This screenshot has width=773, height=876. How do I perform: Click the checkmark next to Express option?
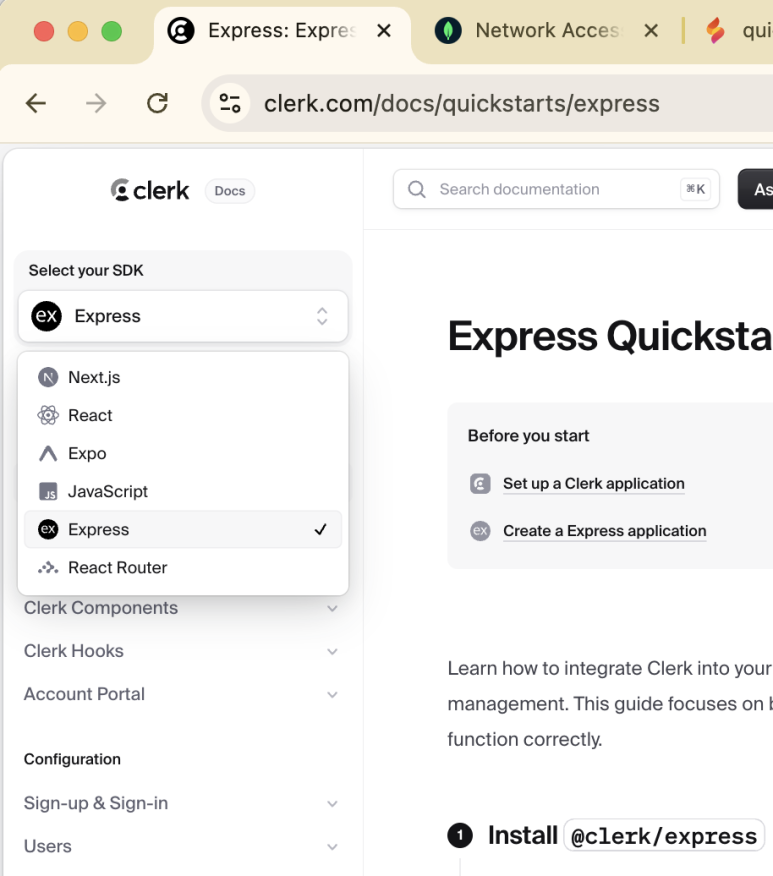321,529
